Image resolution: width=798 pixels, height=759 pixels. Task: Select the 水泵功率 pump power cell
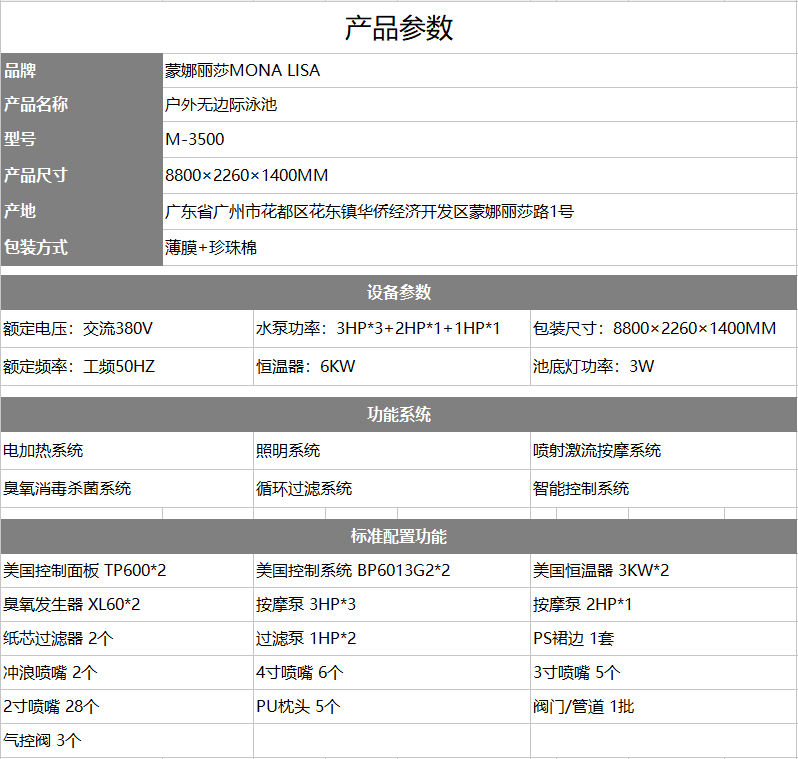pyautogui.click(x=378, y=329)
